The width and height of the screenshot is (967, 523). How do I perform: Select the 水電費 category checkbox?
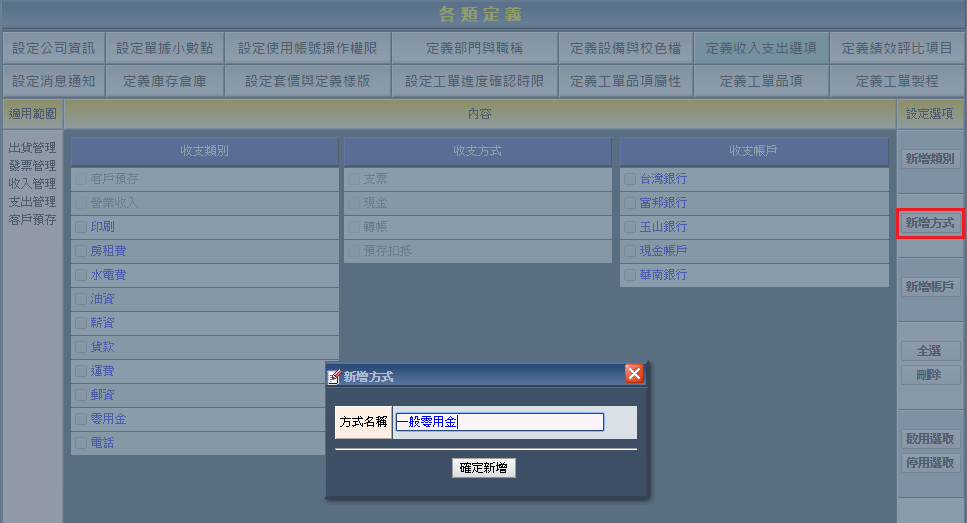(x=81, y=275)
